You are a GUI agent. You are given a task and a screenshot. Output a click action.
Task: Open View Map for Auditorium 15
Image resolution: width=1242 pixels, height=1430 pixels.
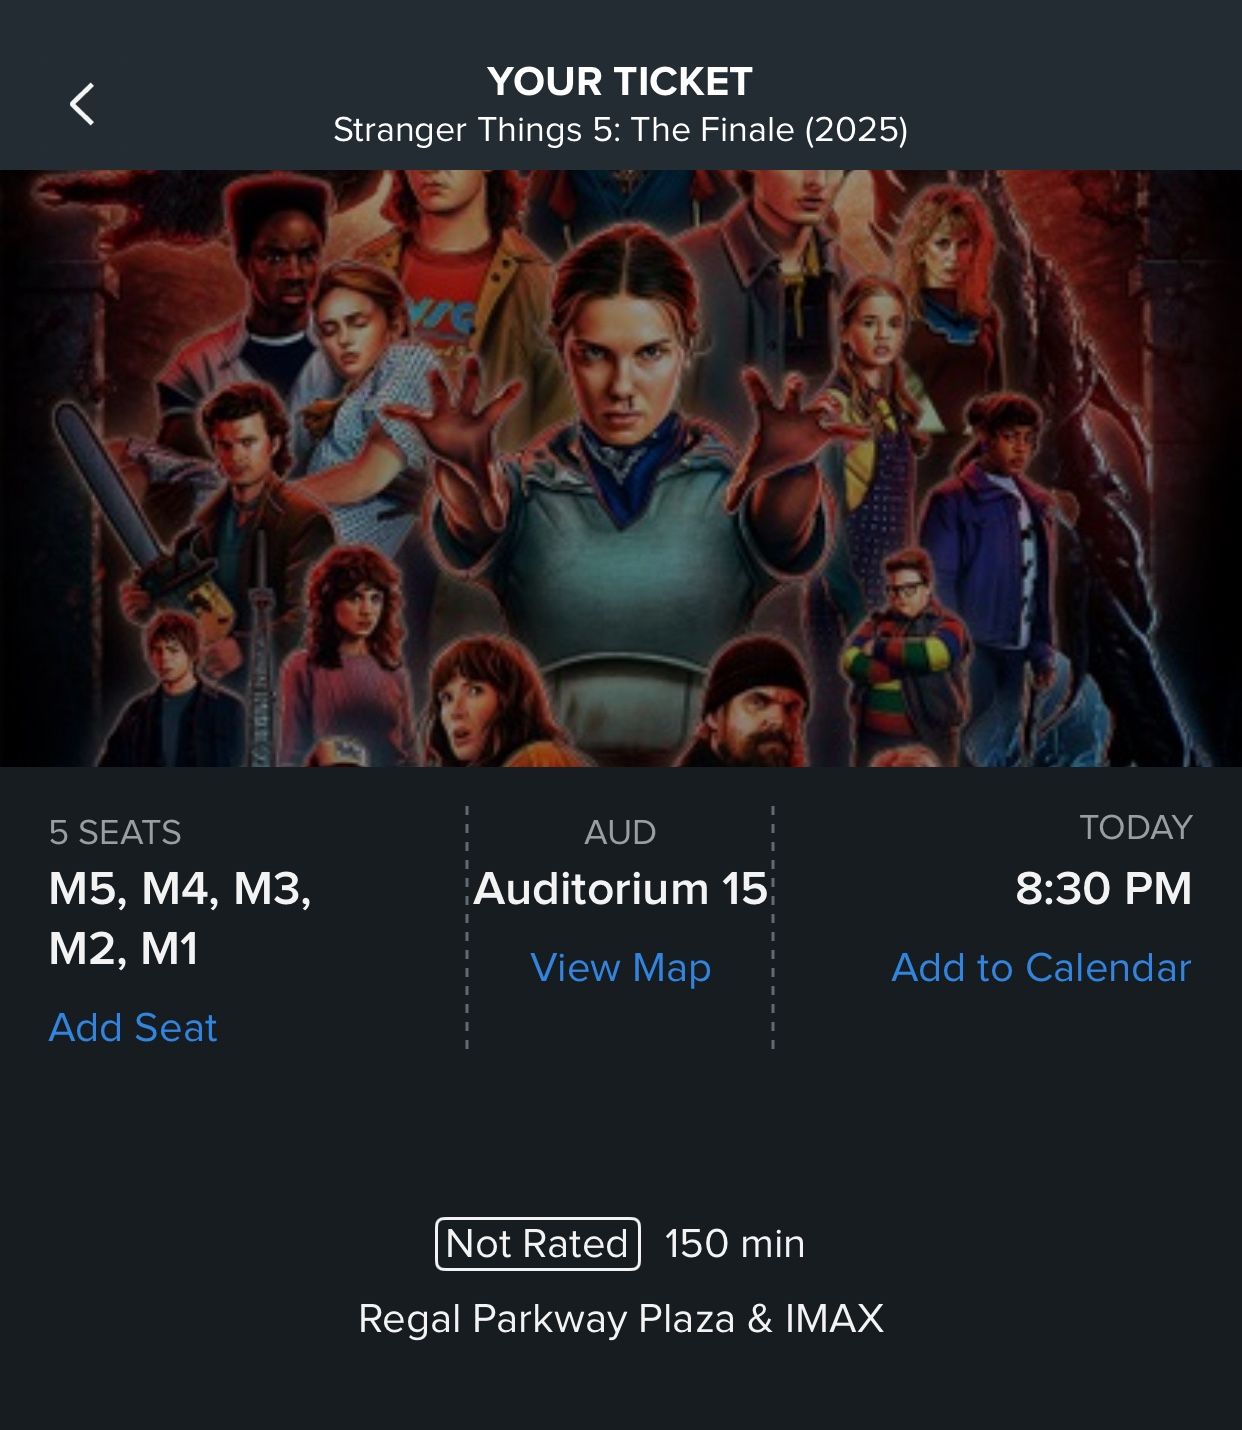tap(620, 968)
